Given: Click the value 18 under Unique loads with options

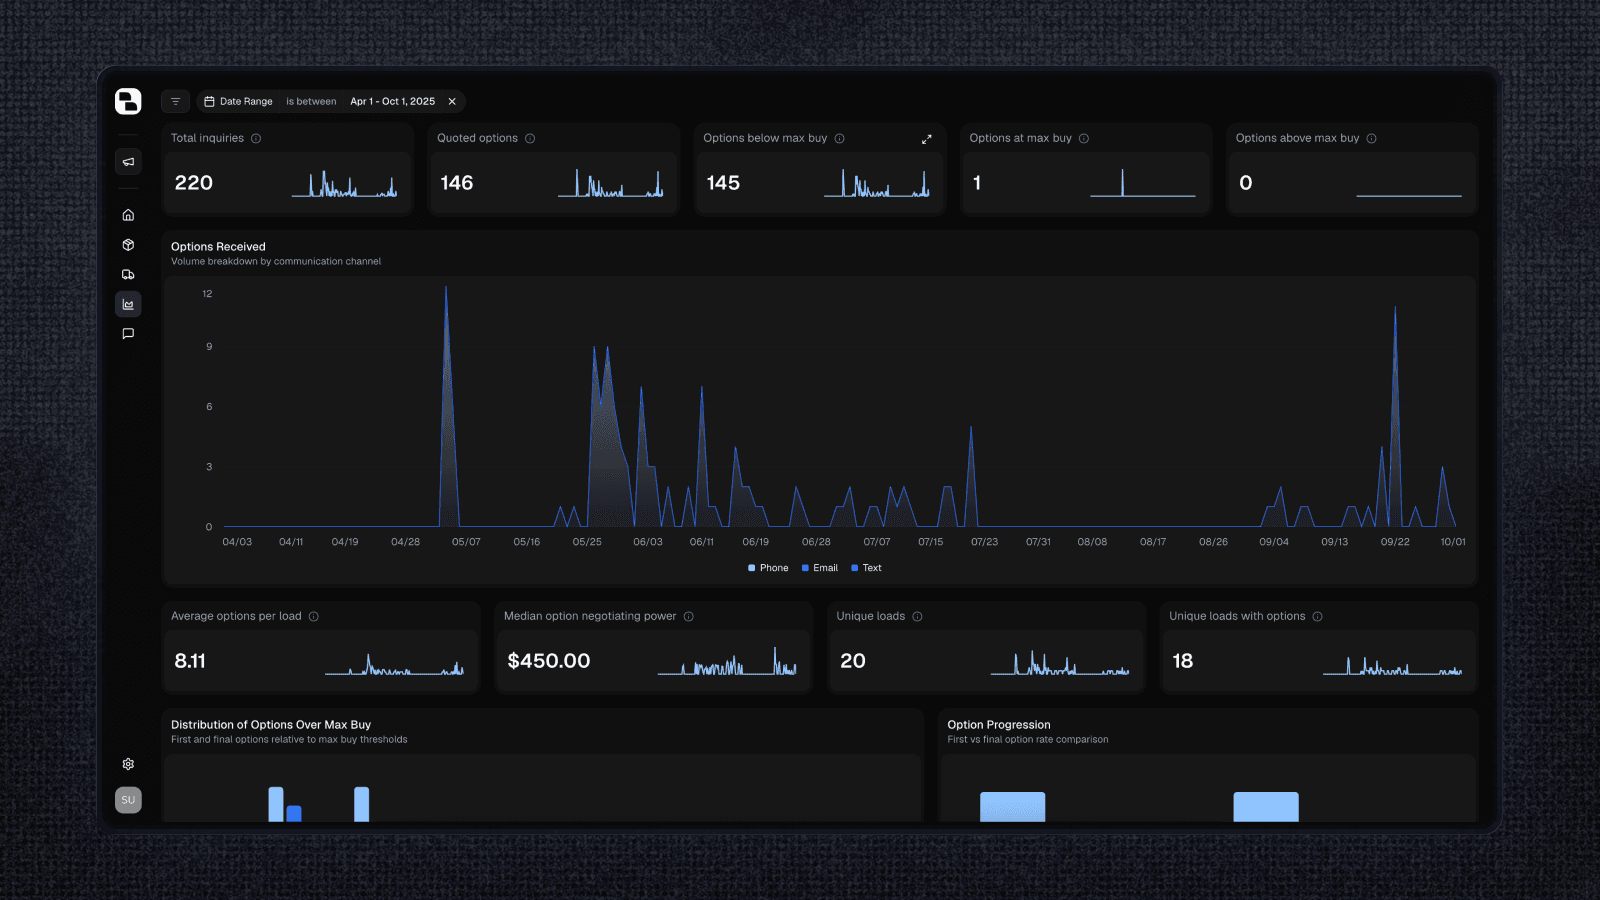Looking at the screenshot, I should [1183, 661].
